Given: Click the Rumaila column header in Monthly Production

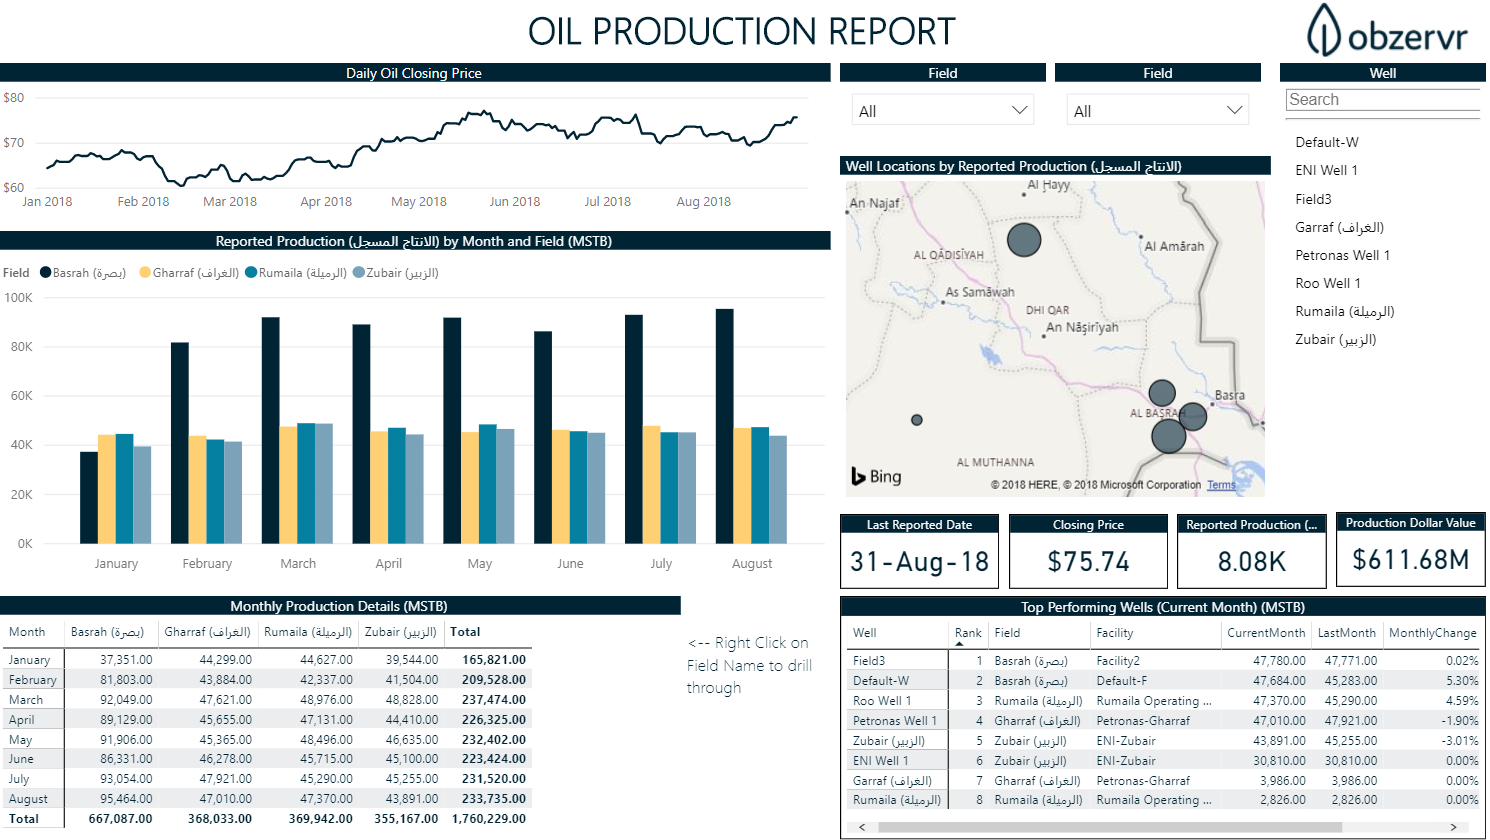Looking at the screenshot, I should coord(308,632).
